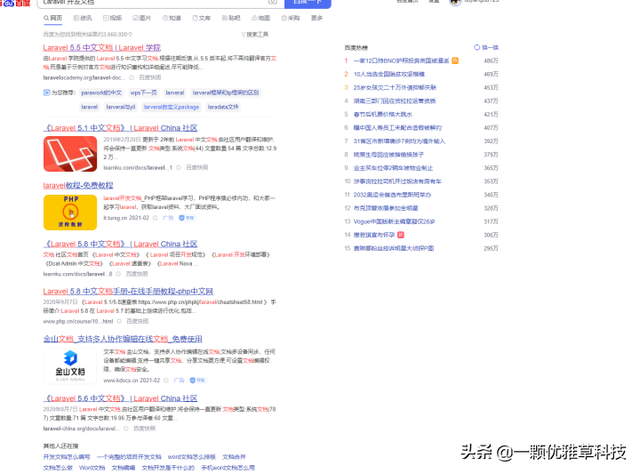640x474 pixels.
Task: Click the 为您推荐 recommendation icon
Action: click(x=47, y=93)
